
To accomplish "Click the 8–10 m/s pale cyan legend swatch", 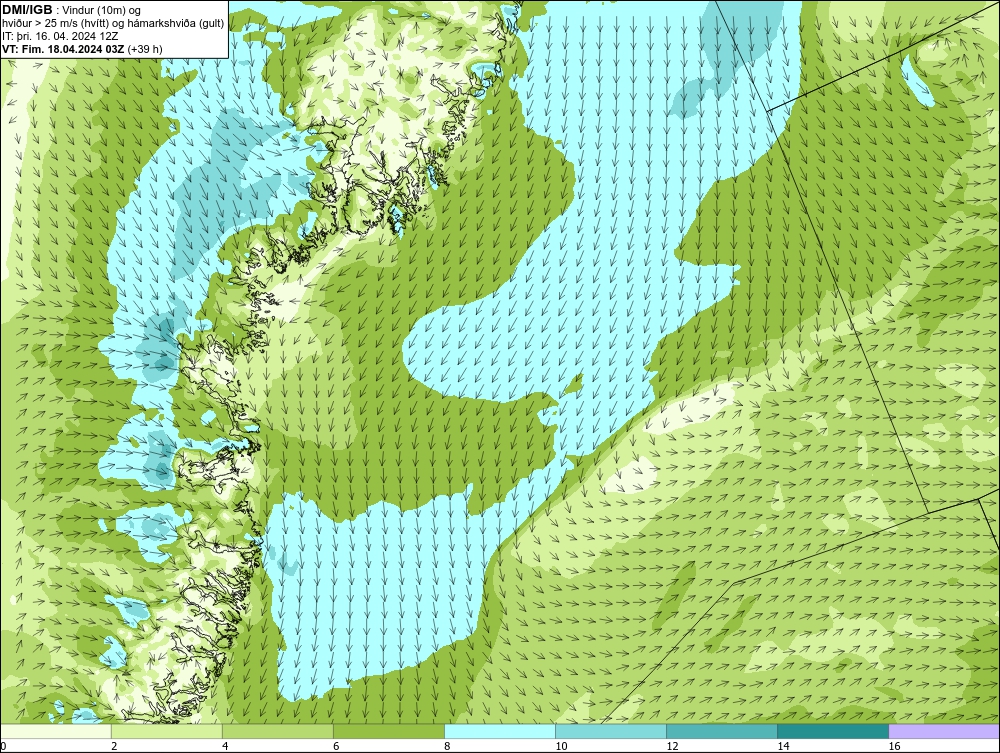I will pos(499,731).
